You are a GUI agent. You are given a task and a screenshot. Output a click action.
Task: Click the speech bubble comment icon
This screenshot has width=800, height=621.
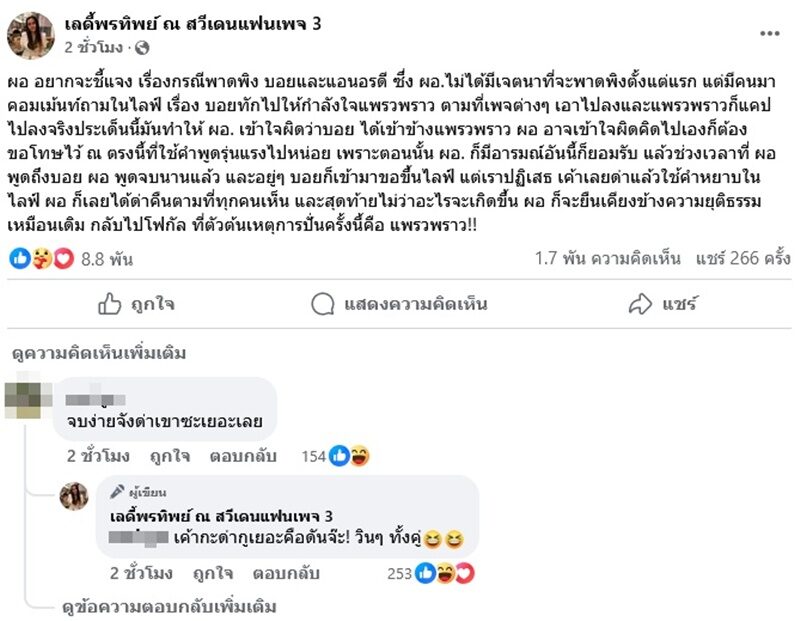(323, 302)
